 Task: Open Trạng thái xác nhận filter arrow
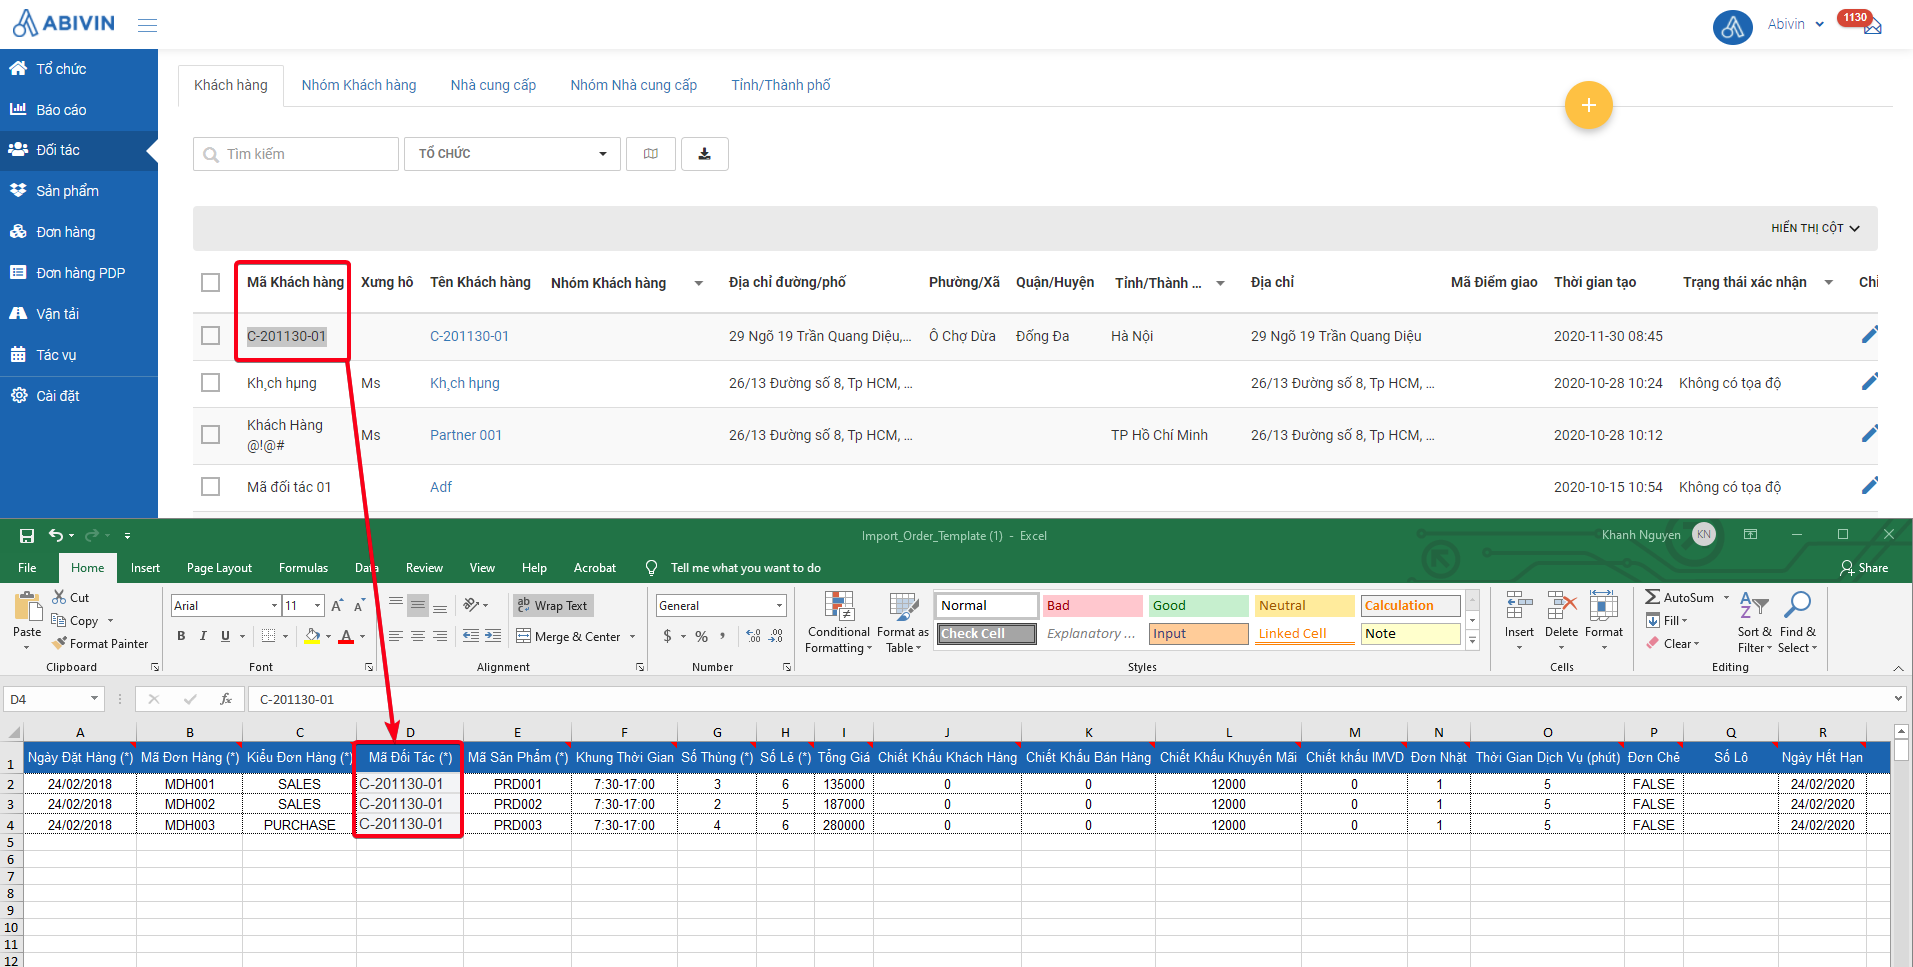pos(1828,282)
